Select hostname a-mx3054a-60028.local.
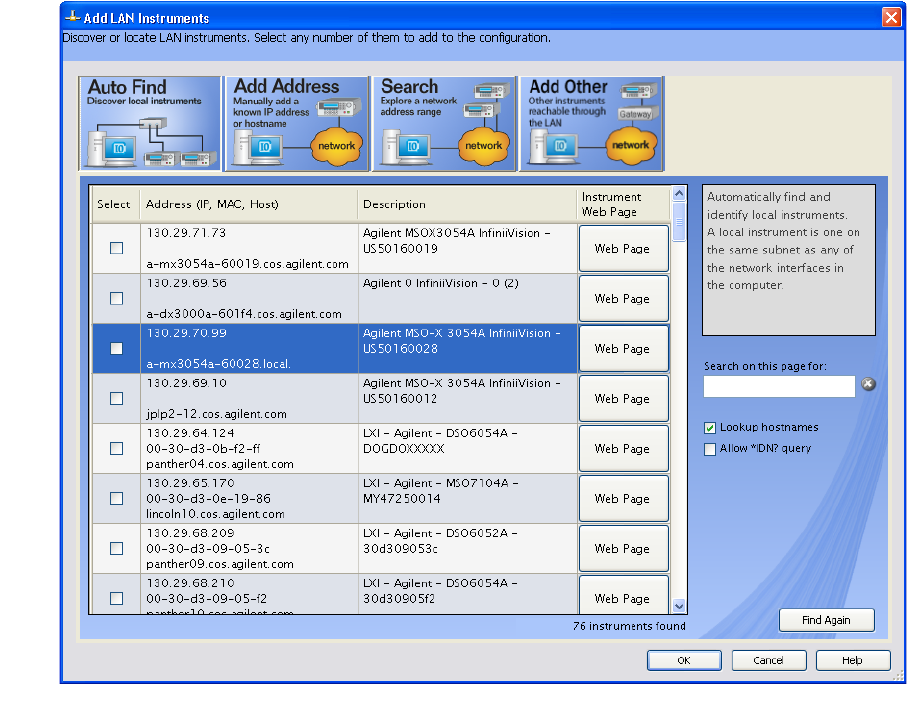The width and height of the screenshot is (908, 713). coord(218,364)
